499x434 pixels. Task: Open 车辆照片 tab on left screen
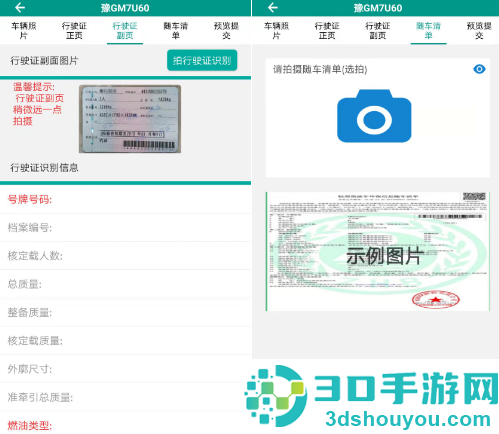(x=24, y=31)
